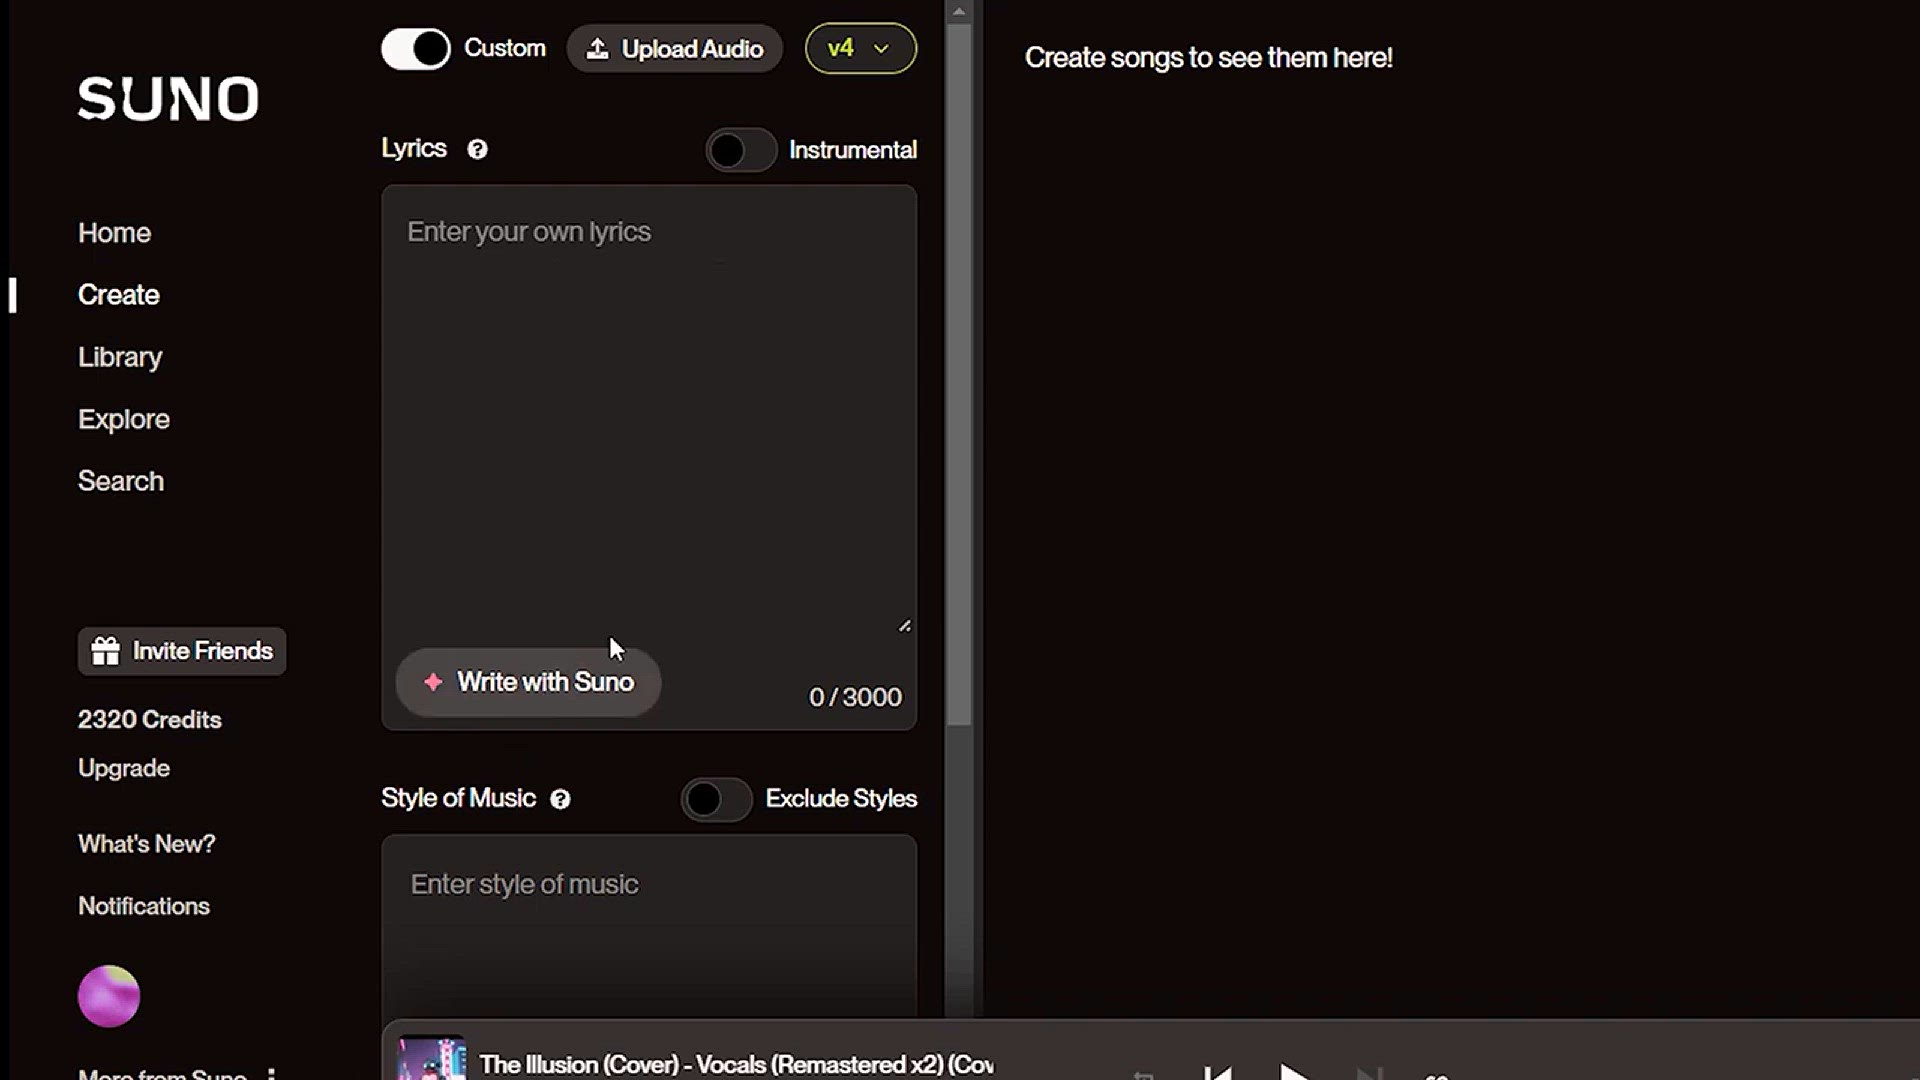Viewport: 1920px width, 1080px height.
Task: Click the Create songs to see them here! text
Action: pyautogui.click(x=1208, y=58)
